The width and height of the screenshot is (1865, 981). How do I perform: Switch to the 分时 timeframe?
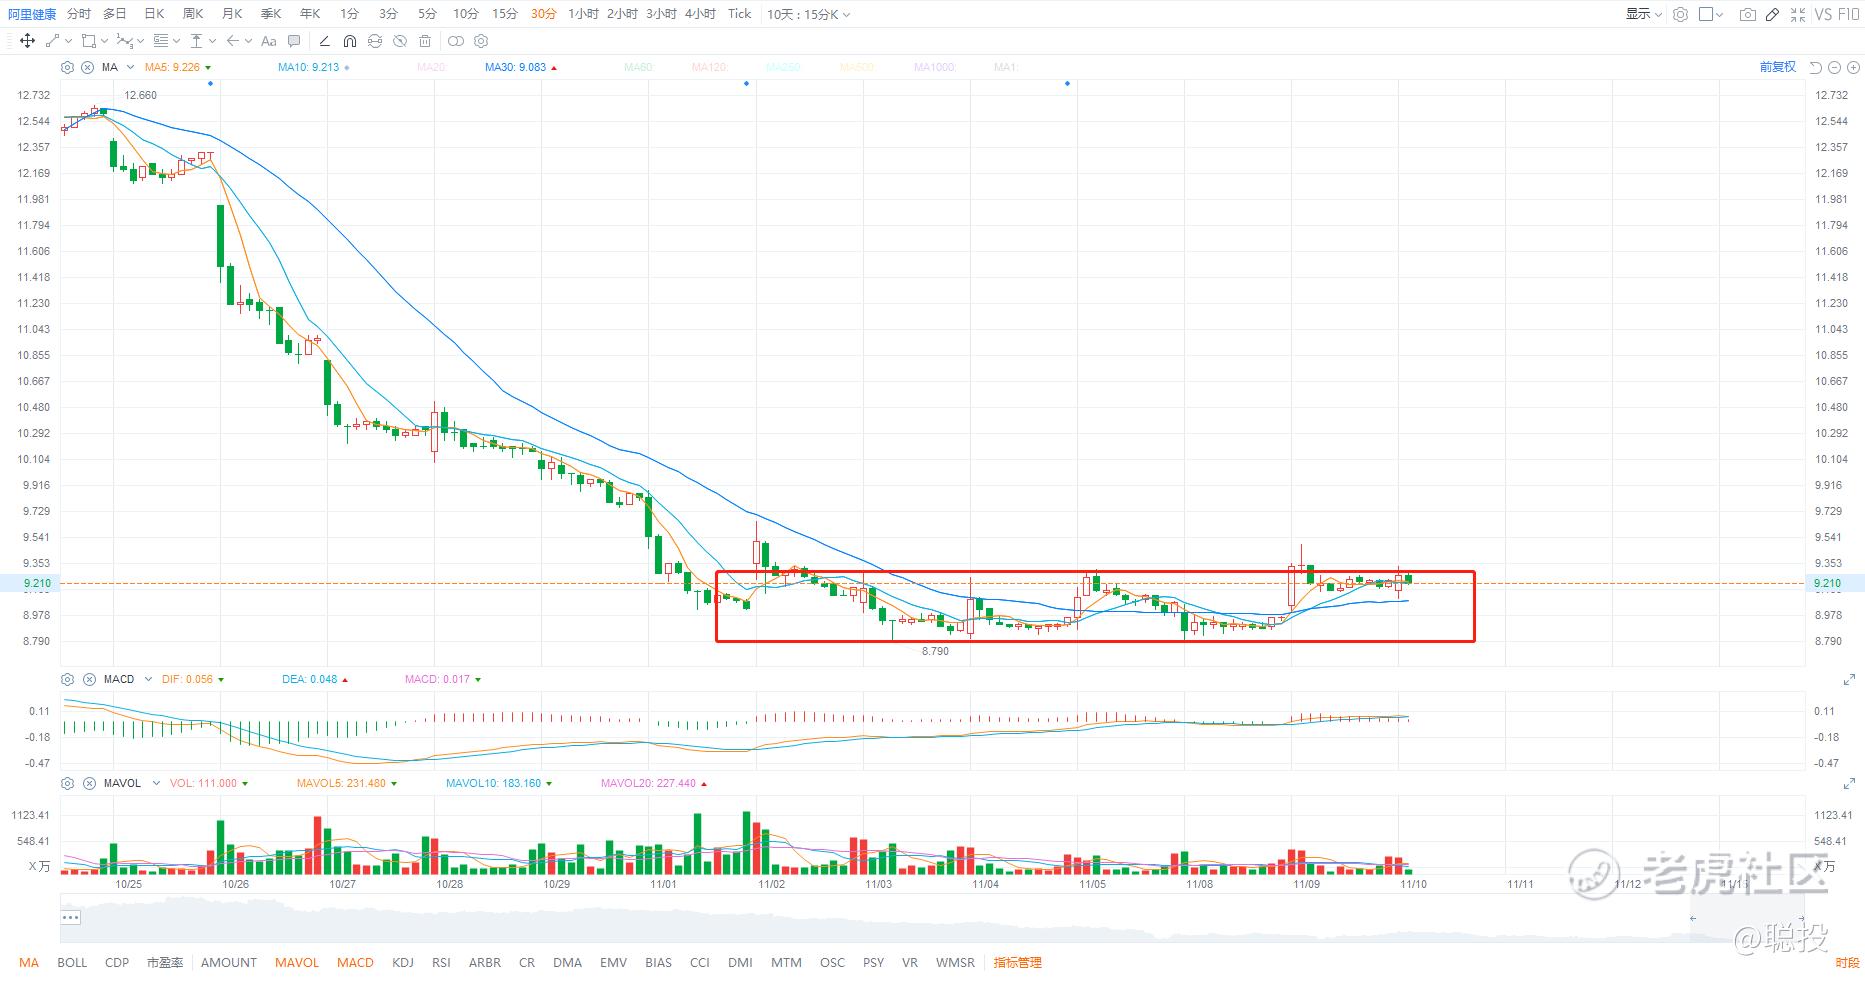(x=78, y=14)
